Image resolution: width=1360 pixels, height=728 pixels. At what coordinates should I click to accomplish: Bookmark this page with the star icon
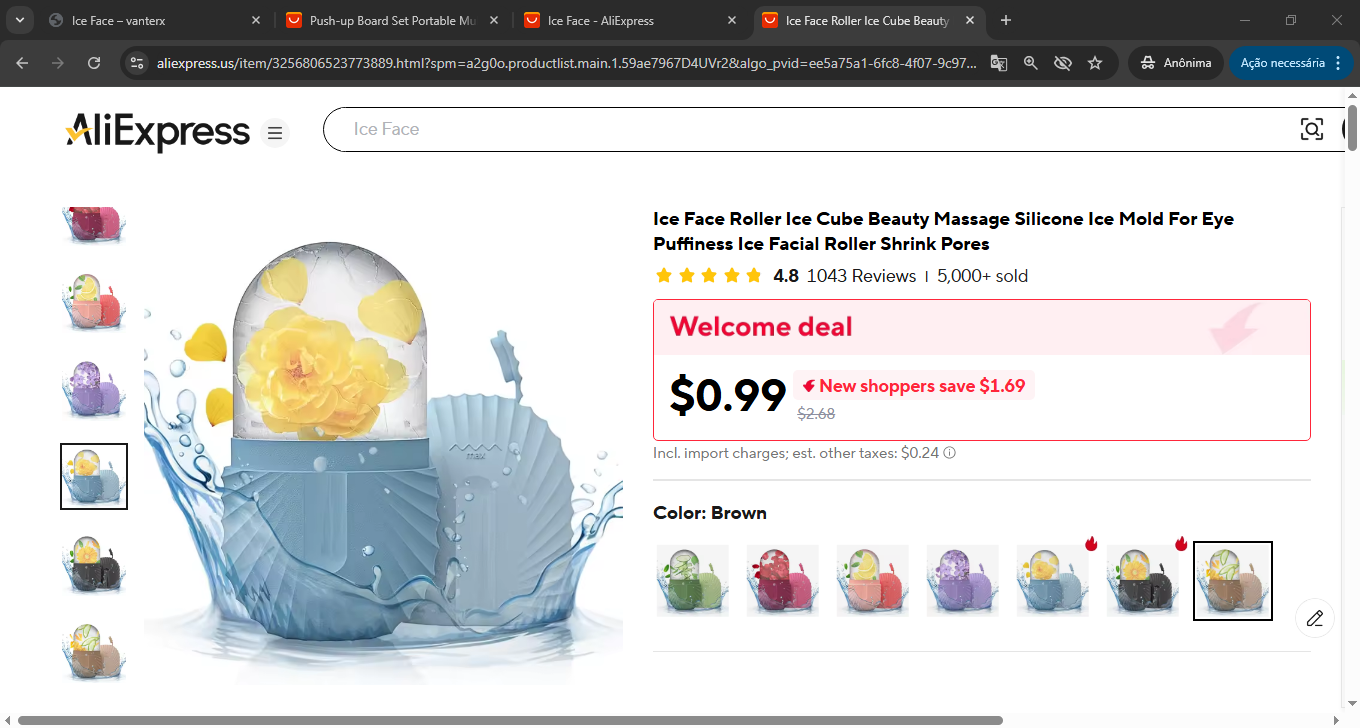[1095, 63]
